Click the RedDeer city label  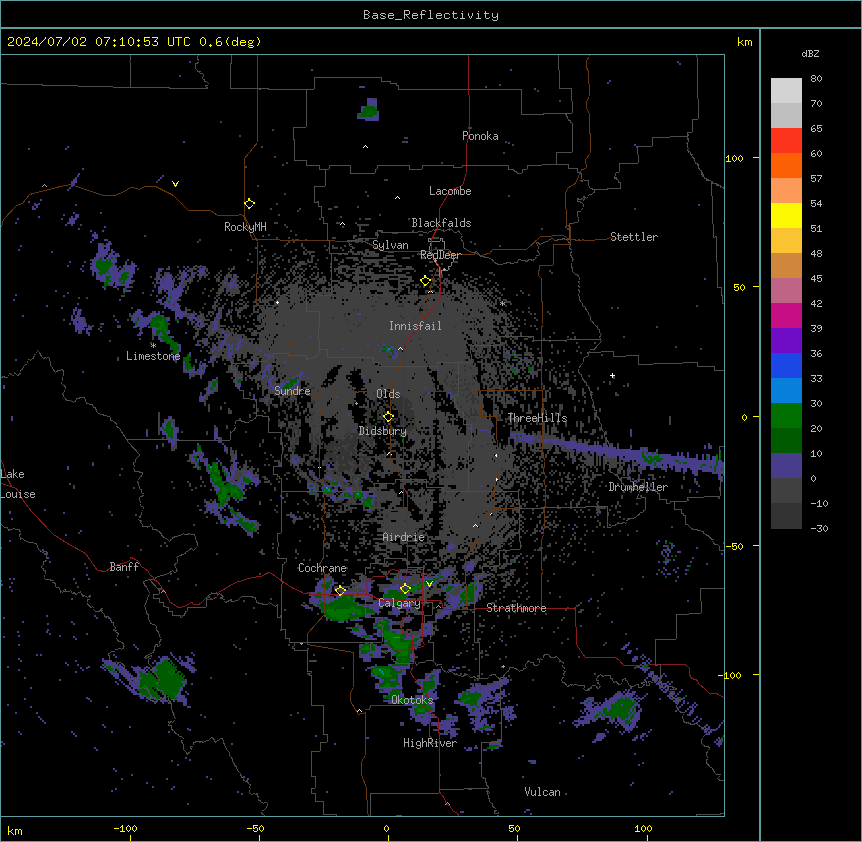click(x=440, y=255)
